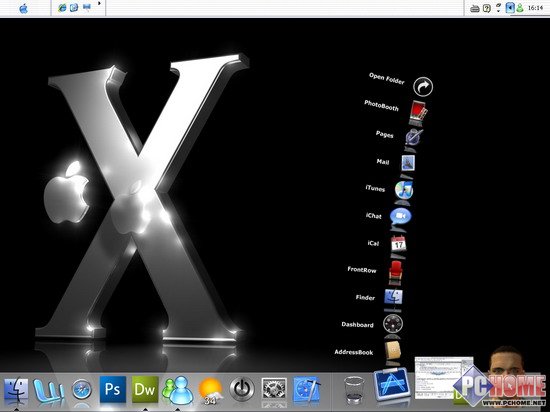Open the weather sun icon in dock
This screenshot has width=550, height=412.
tap(210, 391)
